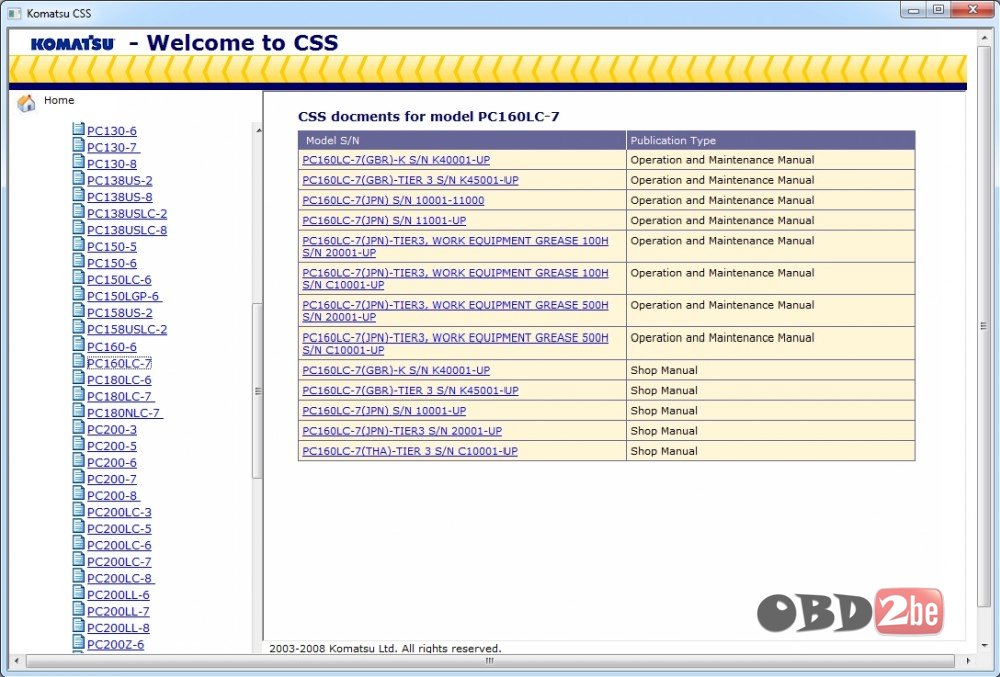Click document icon beside PC200-5
The image size is (1000, 677).
[x=78, y=444]
